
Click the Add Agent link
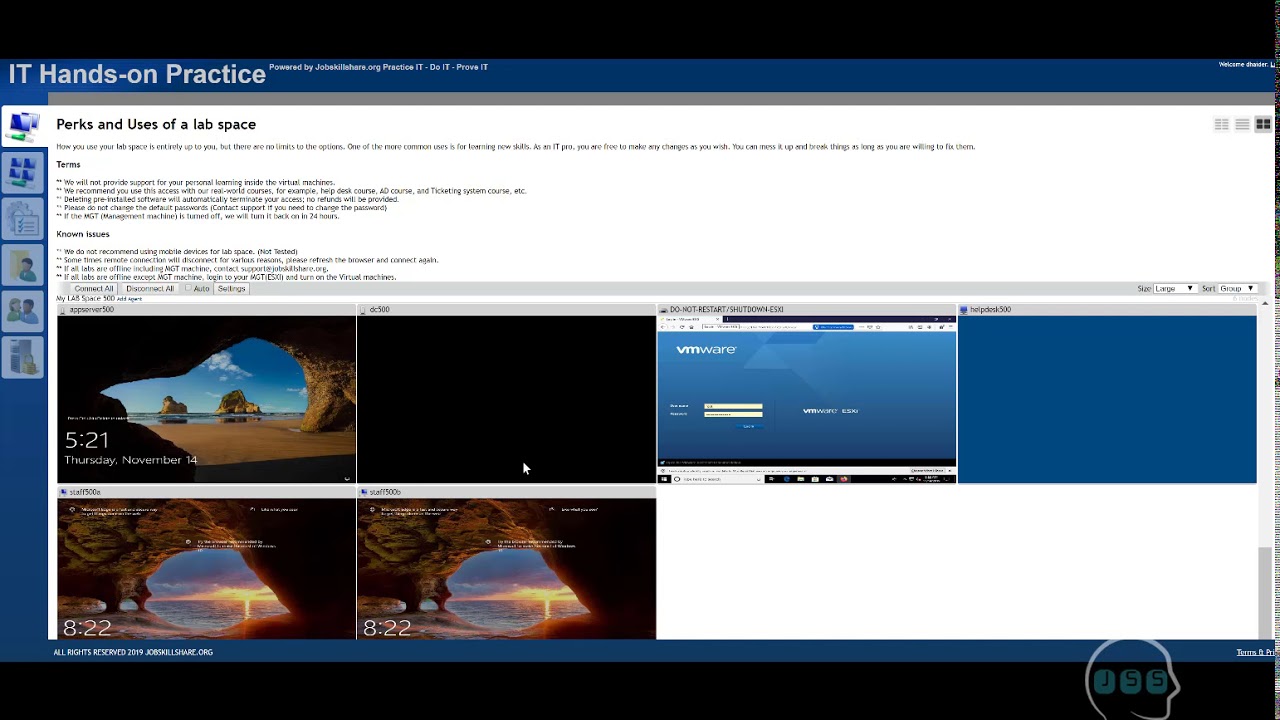tap(129, 299)
